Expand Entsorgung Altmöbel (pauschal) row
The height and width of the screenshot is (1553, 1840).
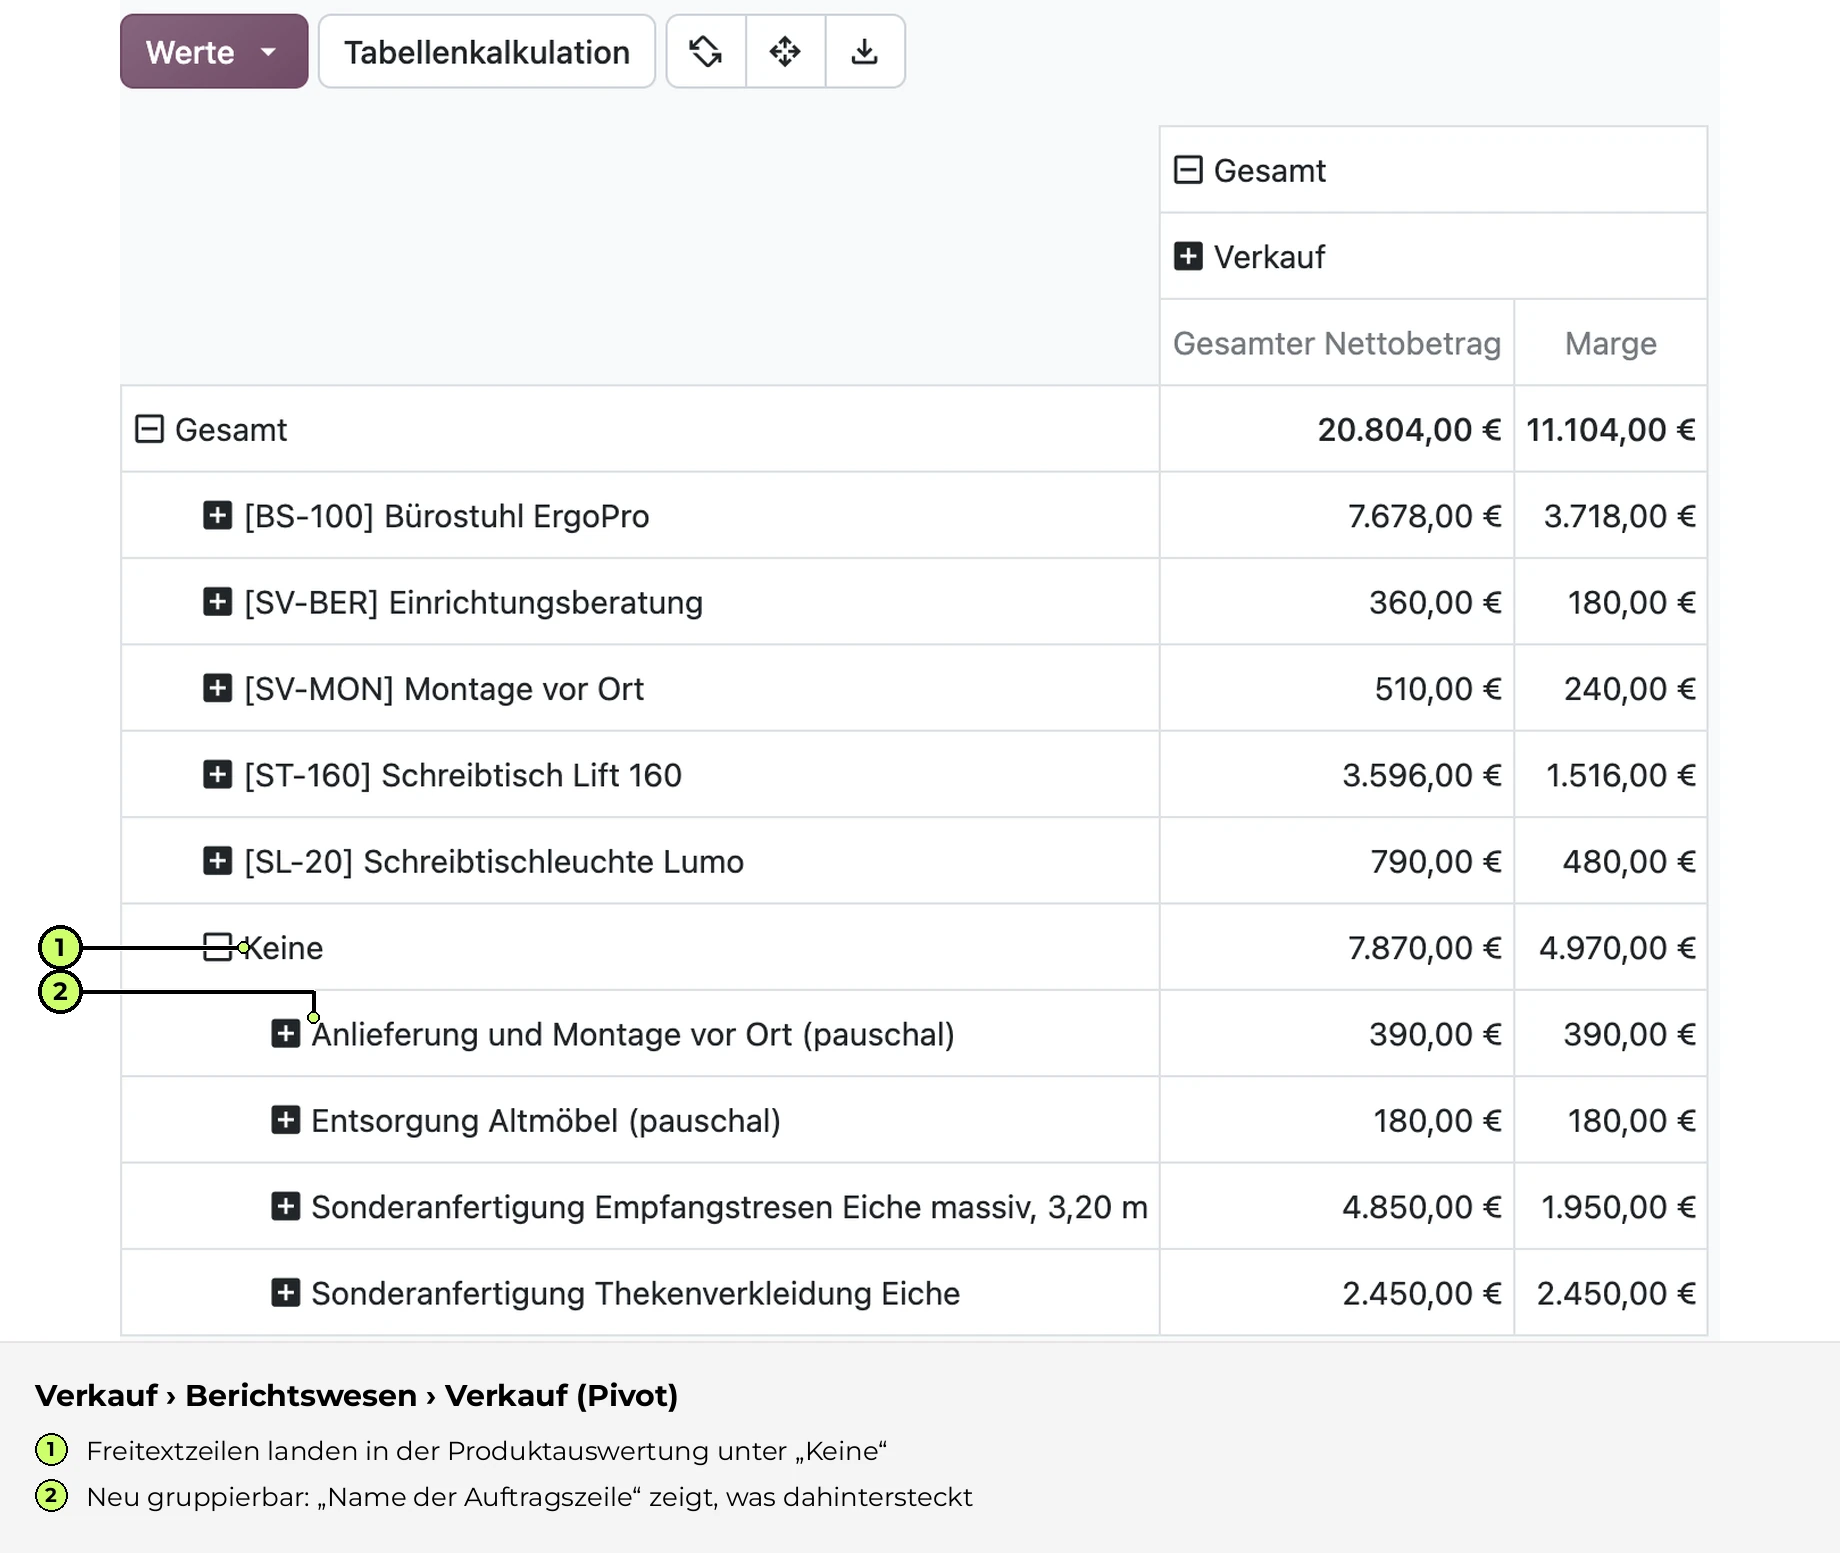tap(286, 1120)
